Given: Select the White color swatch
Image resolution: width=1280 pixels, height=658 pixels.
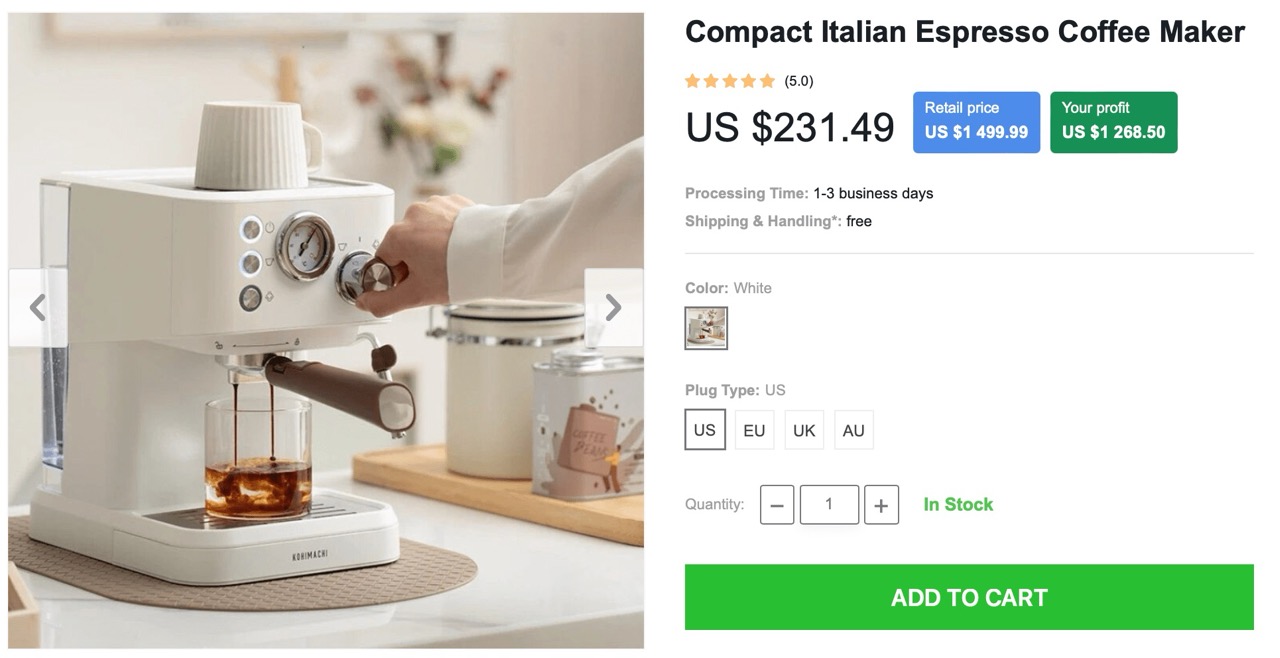Looking at the screenshot, I should point(706,328).
